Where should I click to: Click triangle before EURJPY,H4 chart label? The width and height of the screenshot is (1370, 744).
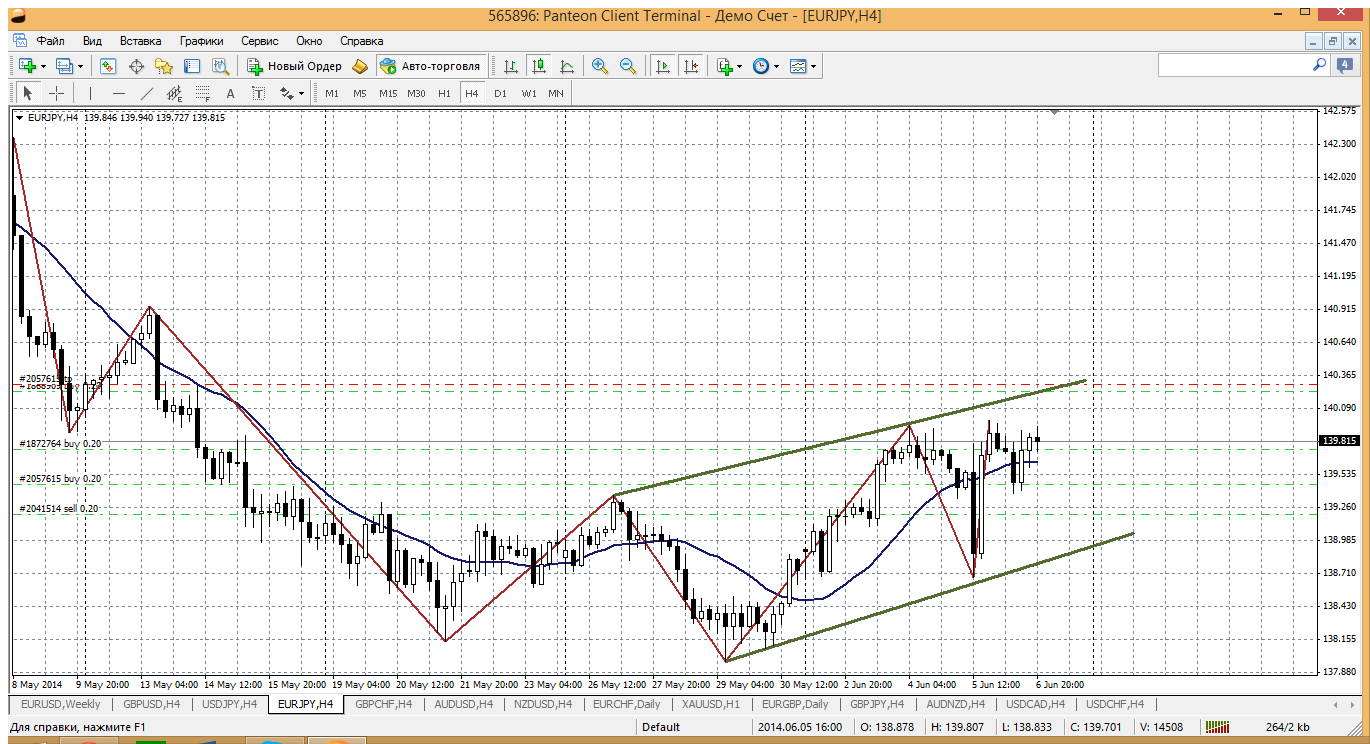point(19,118)
